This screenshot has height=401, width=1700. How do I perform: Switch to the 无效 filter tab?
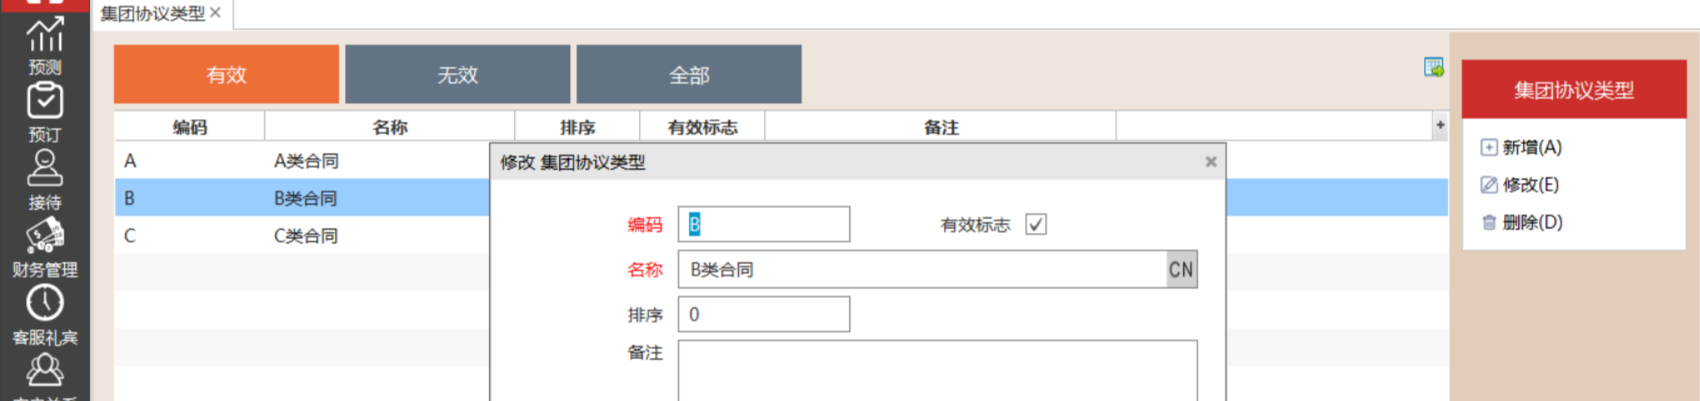click(457, 75)
